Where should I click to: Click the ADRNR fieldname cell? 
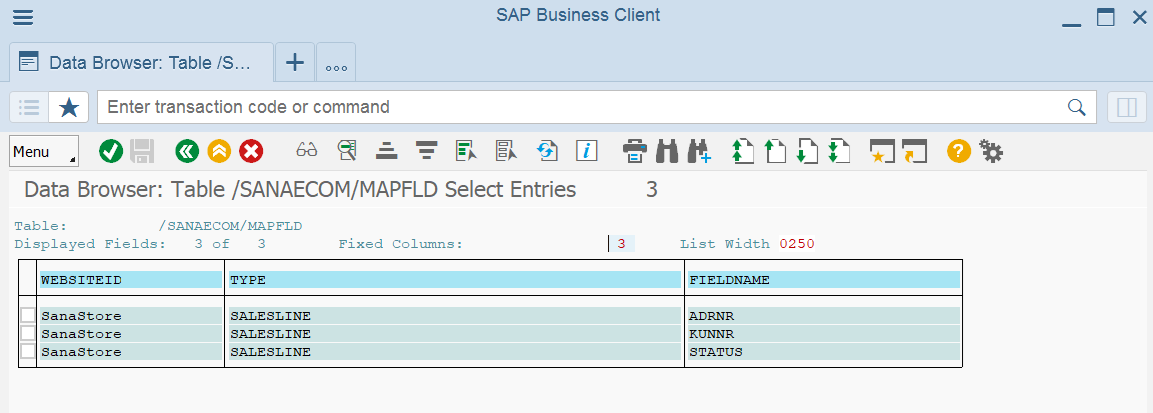(824, 315)
